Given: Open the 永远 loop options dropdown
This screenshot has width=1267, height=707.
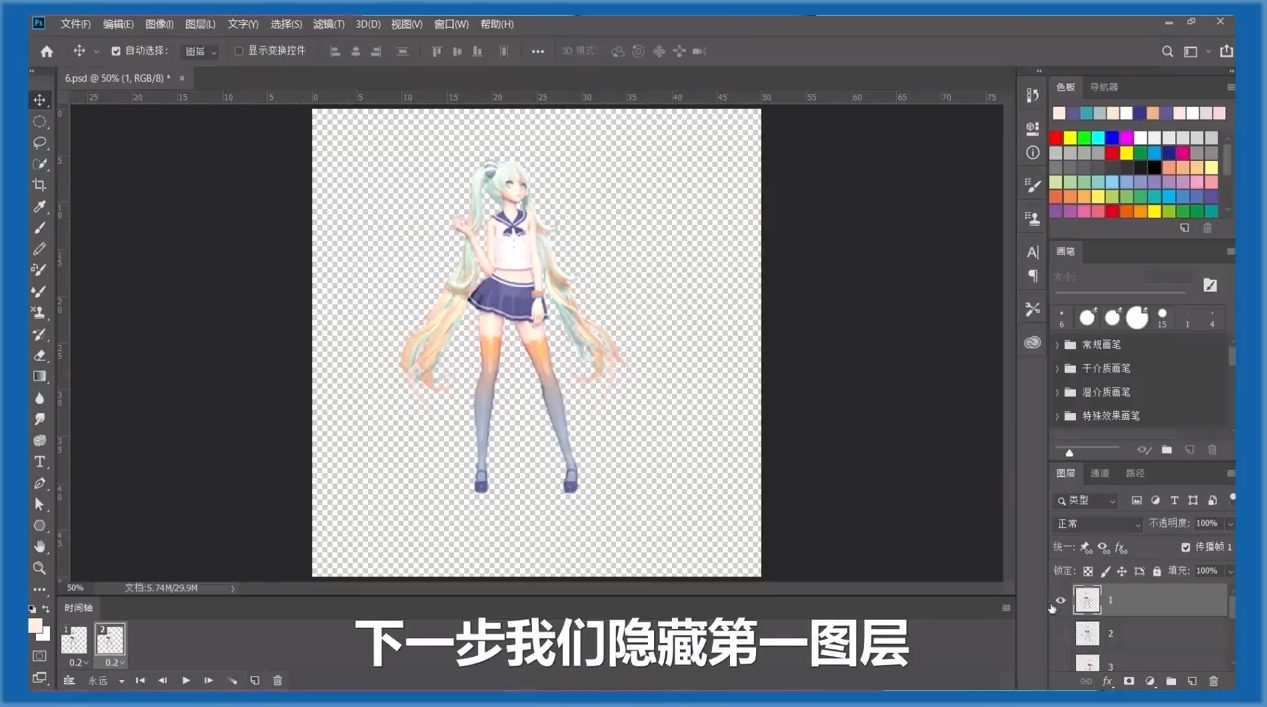Looking at the screenshot, I should tap(106, 681).
